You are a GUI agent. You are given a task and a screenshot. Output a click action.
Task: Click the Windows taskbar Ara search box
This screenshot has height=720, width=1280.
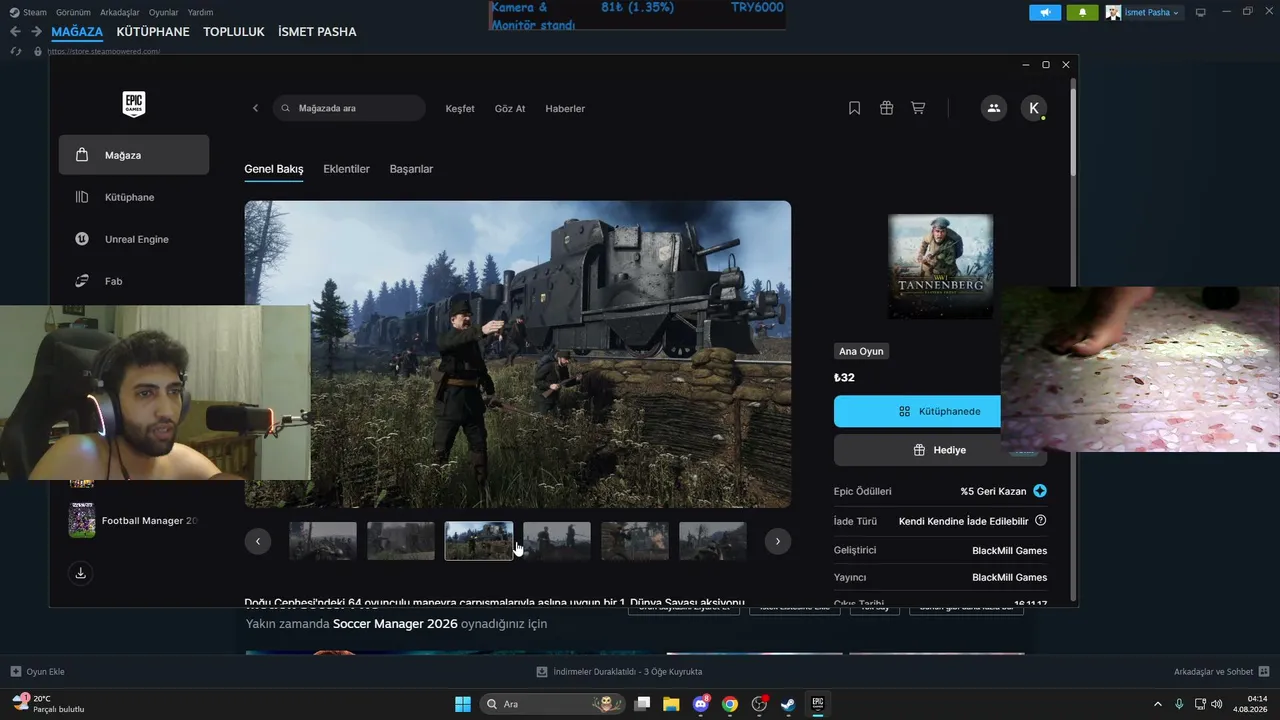(x=551, y=704)
